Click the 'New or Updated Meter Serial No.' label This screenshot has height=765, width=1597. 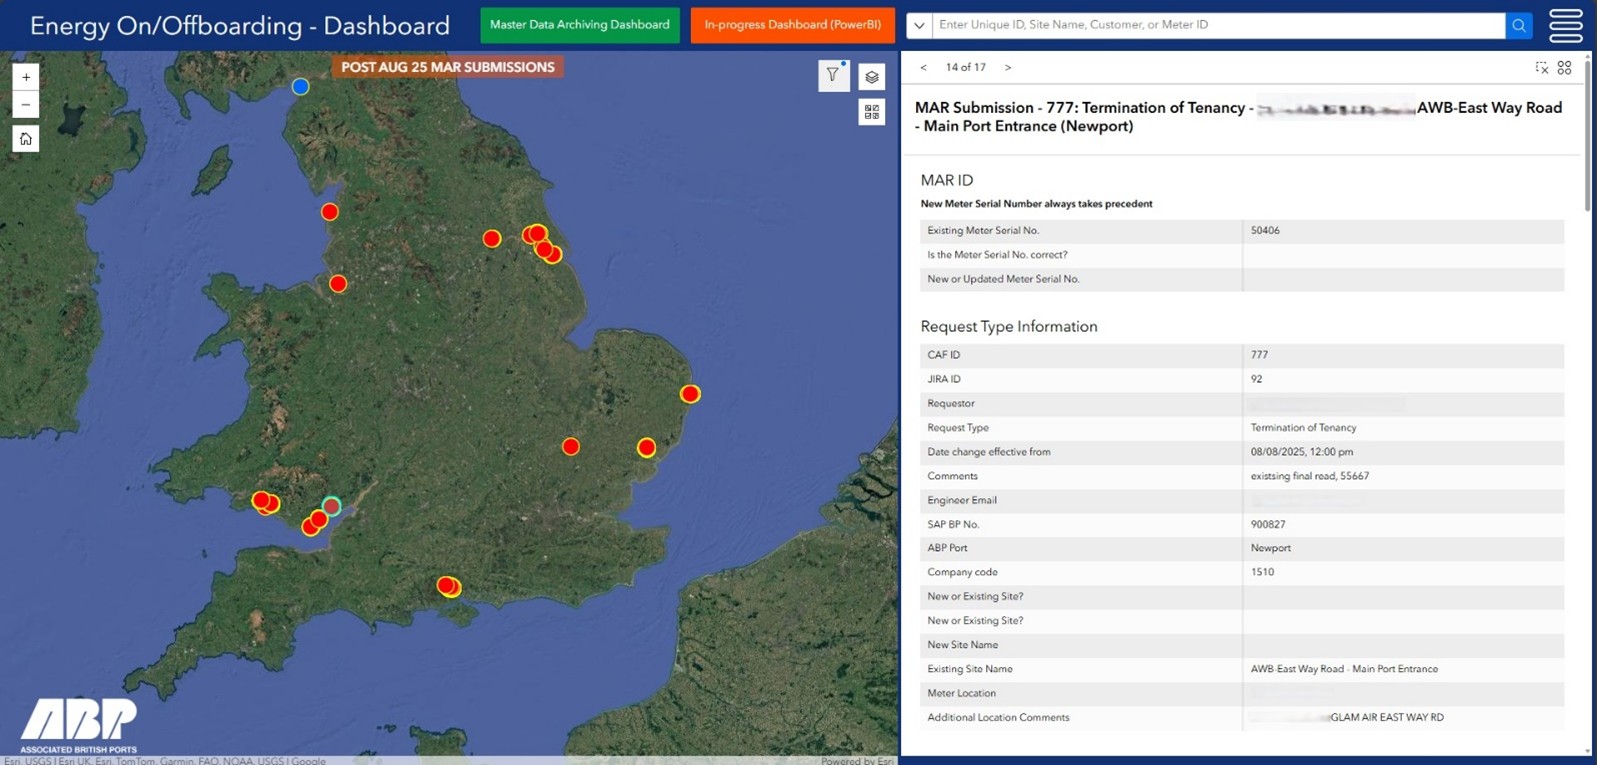[1003, 279]
